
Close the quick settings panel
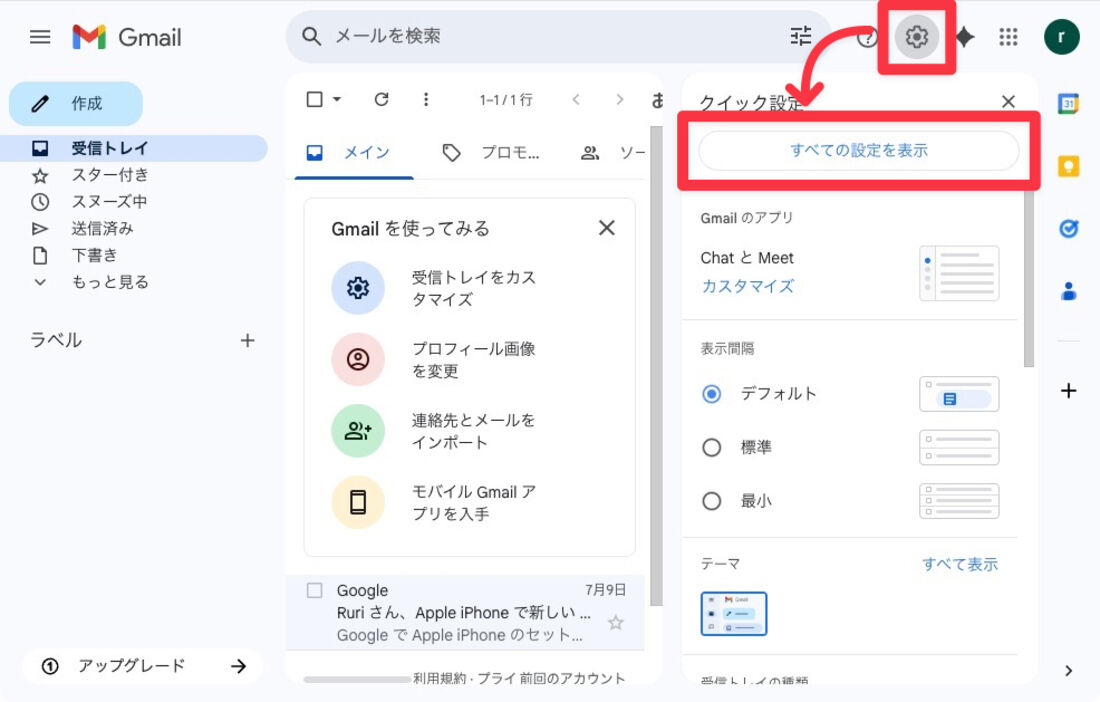(1008, 102)
